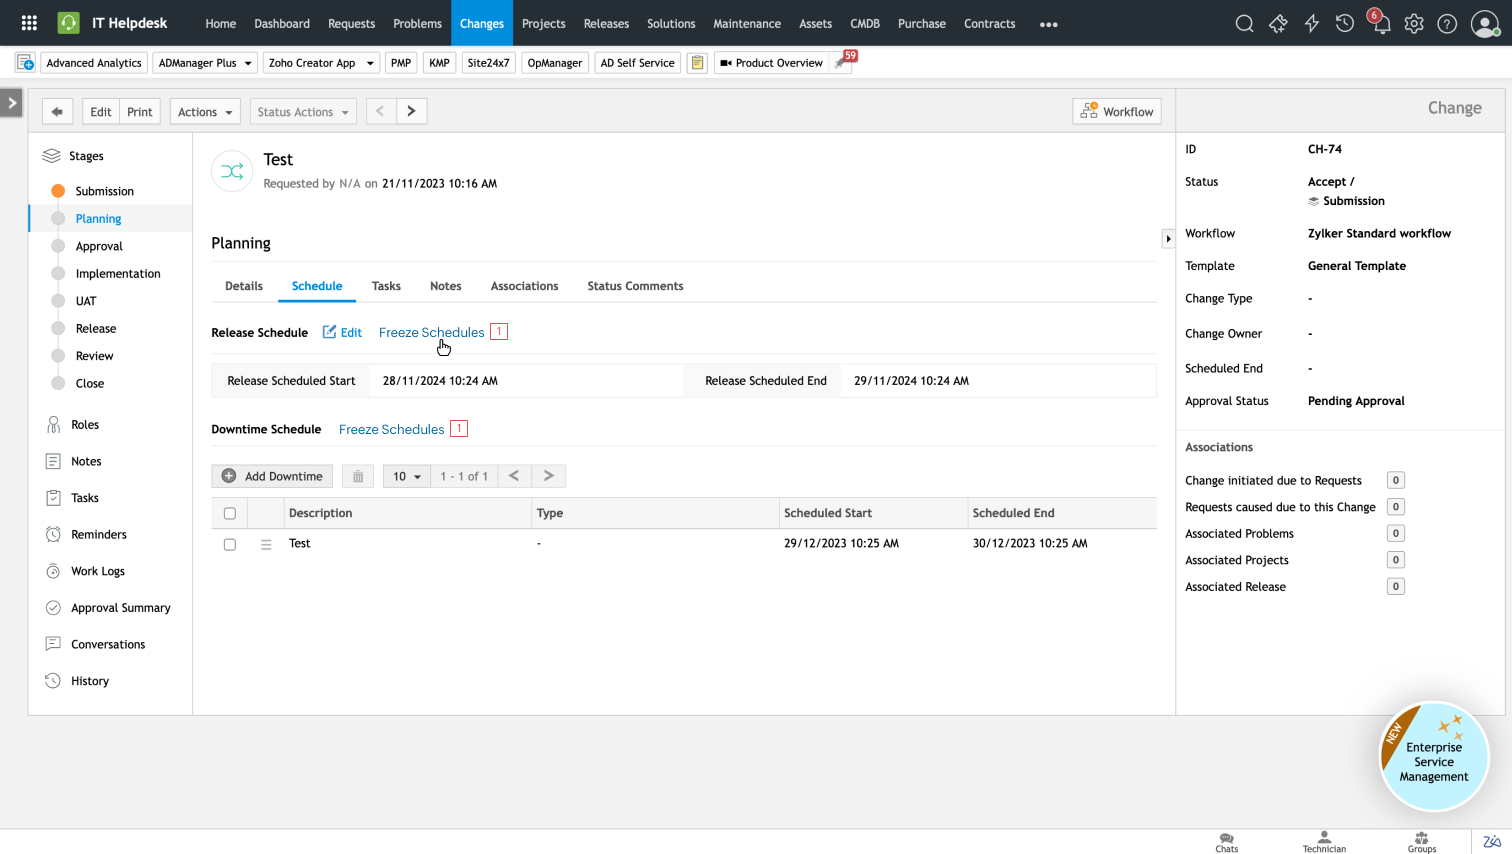
Task: Open the quick actions lightning icon
Action: (x=1312, y=24)
